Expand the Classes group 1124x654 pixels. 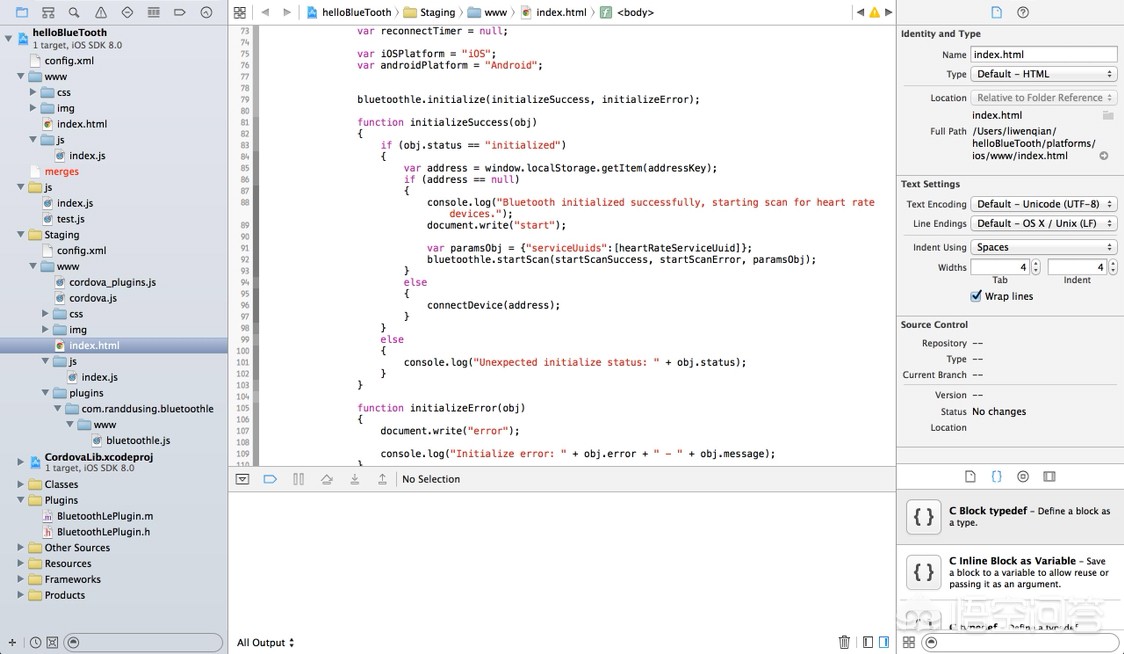coord(21,484)
